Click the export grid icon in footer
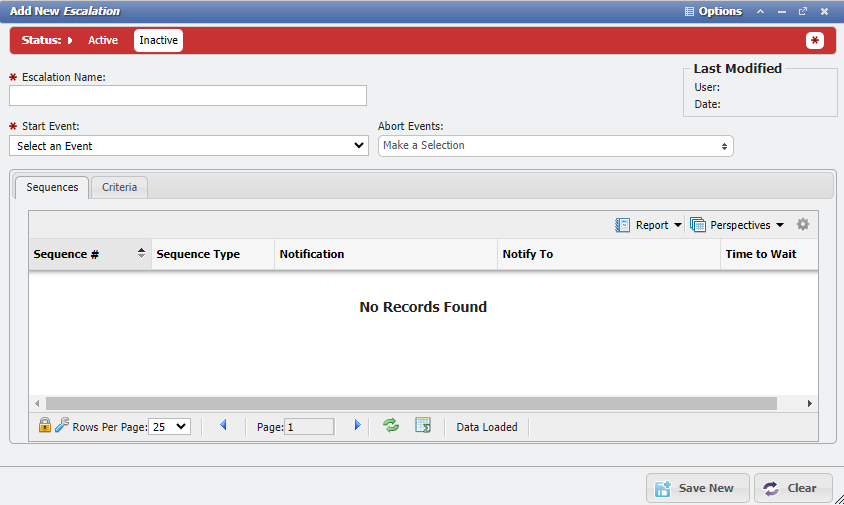844x505 pixels. (x=423, y=426)
